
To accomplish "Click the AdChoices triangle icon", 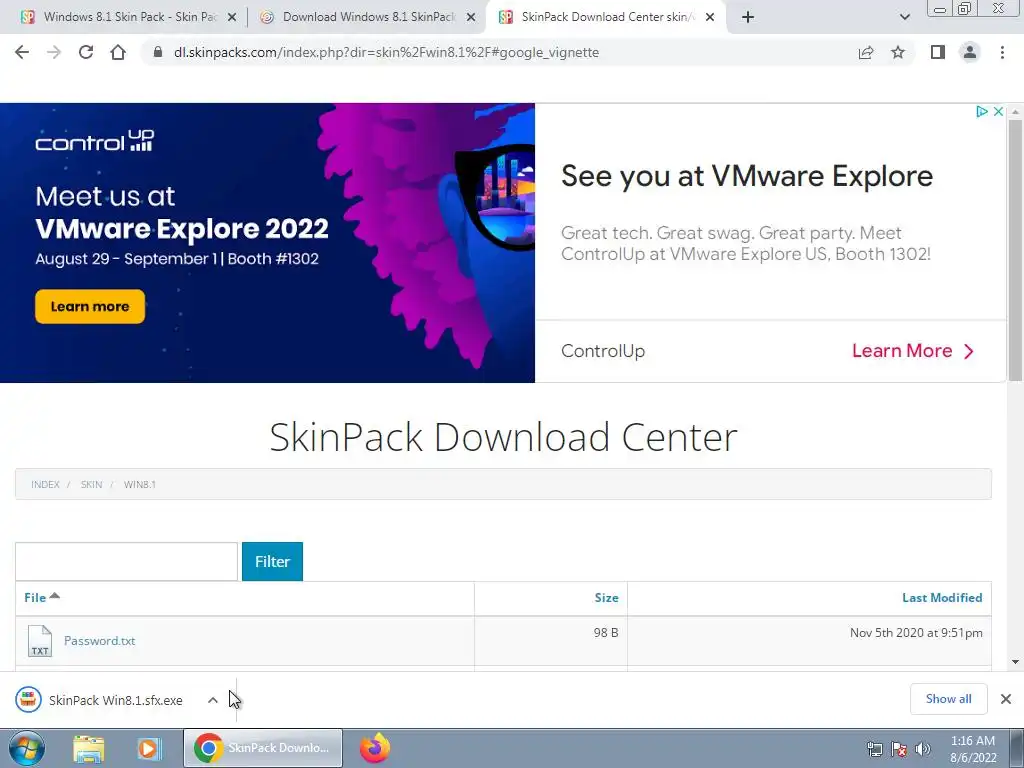I will point(981,112).
